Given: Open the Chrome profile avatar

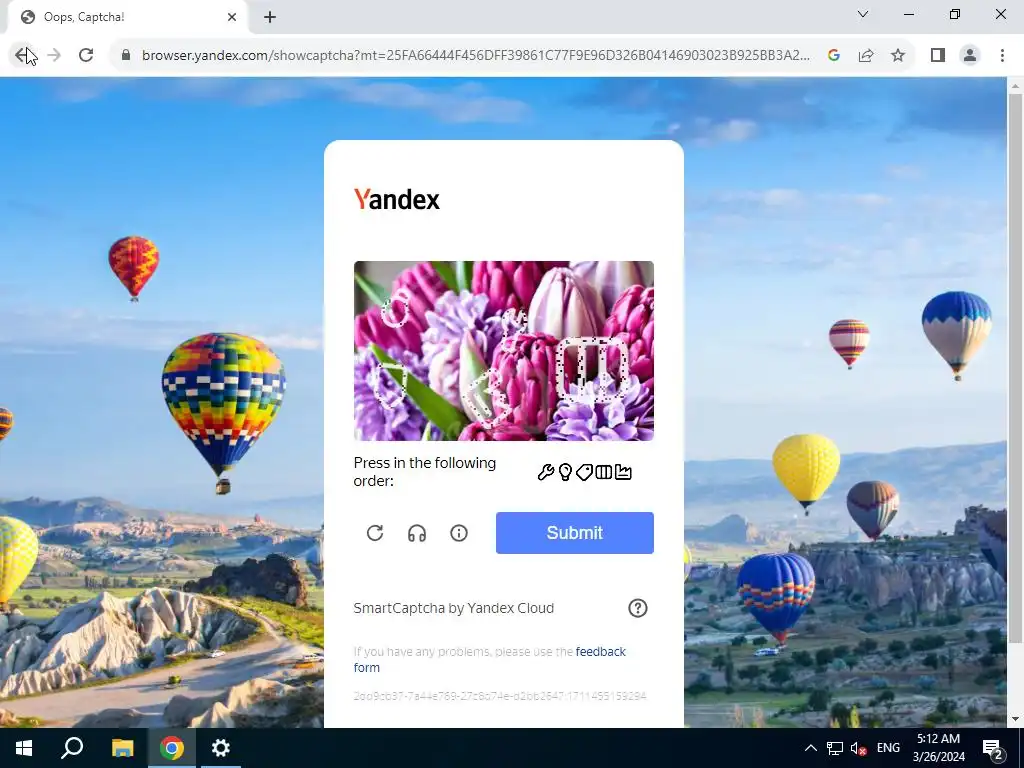Looking at the screenshot, I should (x=970, y=56).
